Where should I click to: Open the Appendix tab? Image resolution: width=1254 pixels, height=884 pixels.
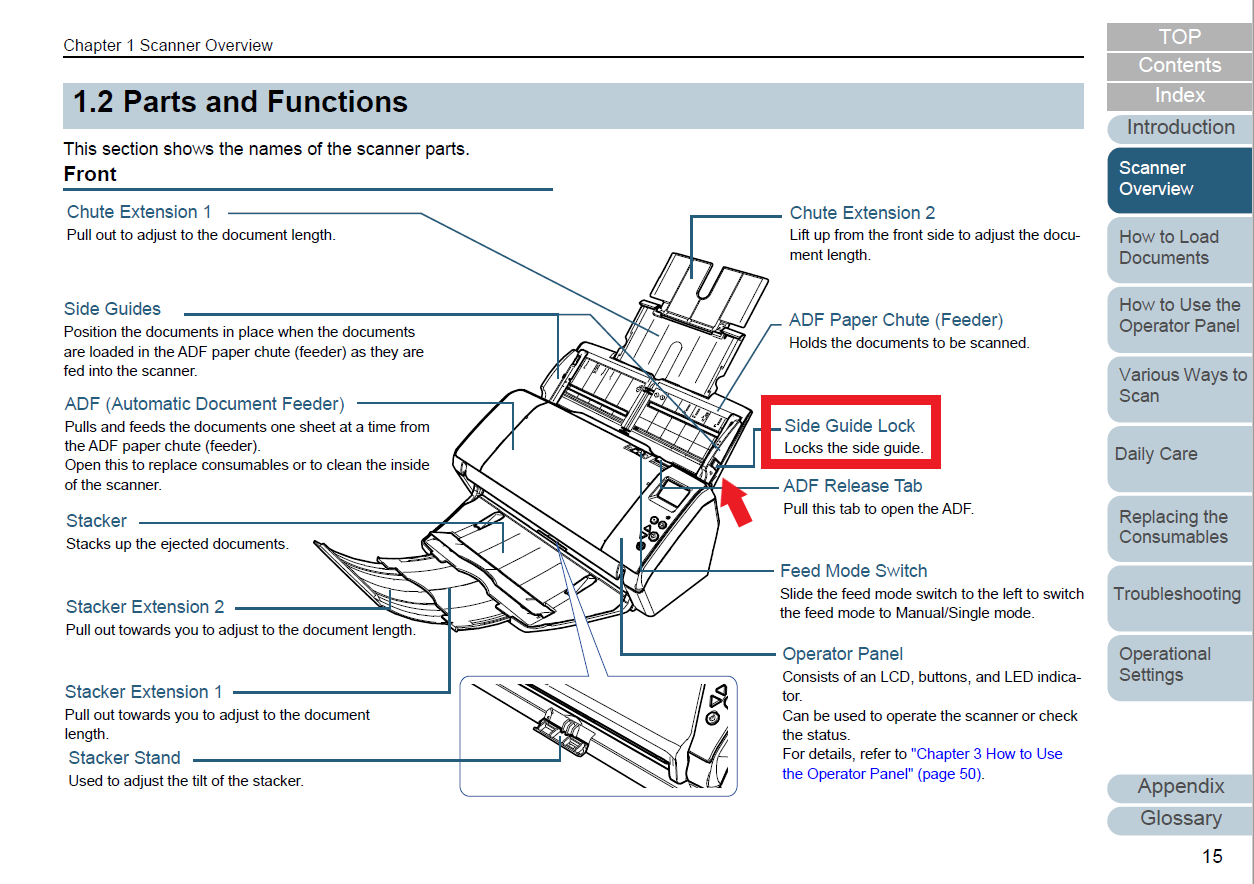point(1179,787)
